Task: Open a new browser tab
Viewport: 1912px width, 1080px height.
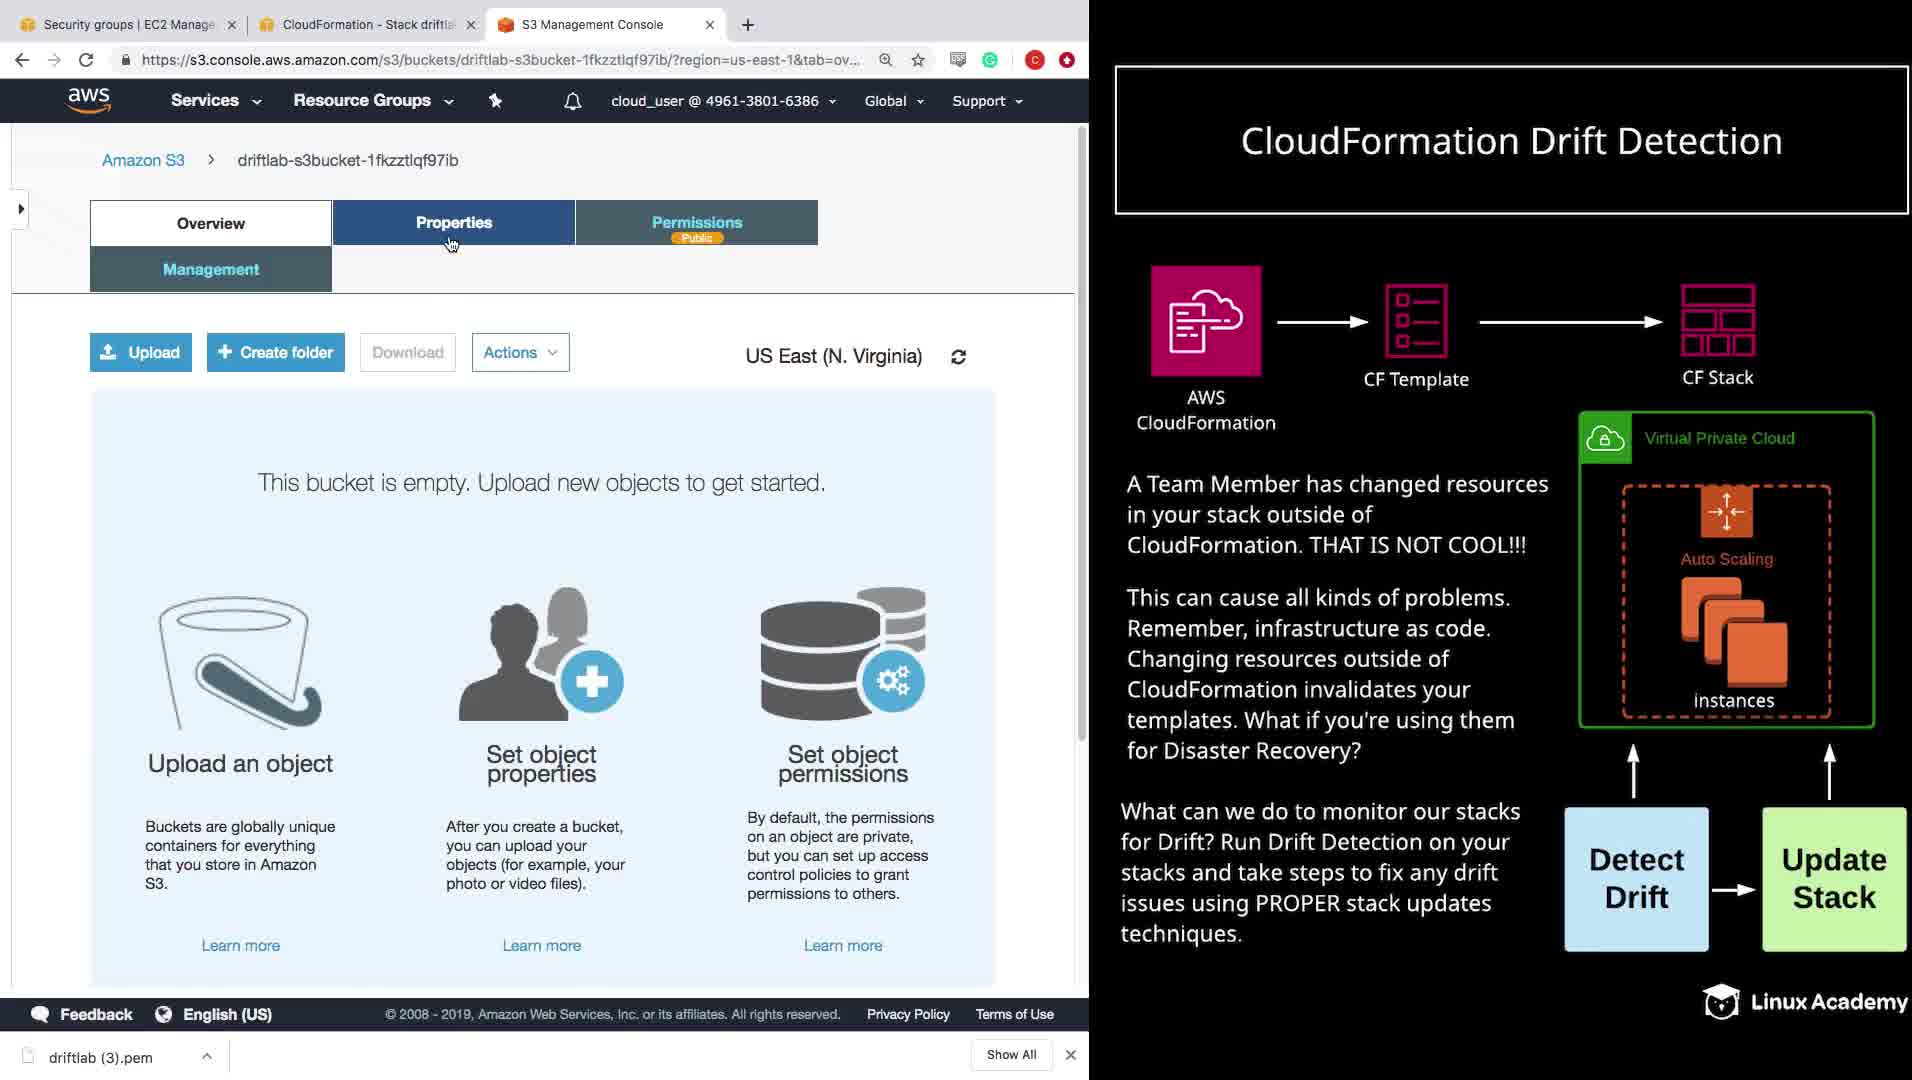Action: click(x=748, y=25)
